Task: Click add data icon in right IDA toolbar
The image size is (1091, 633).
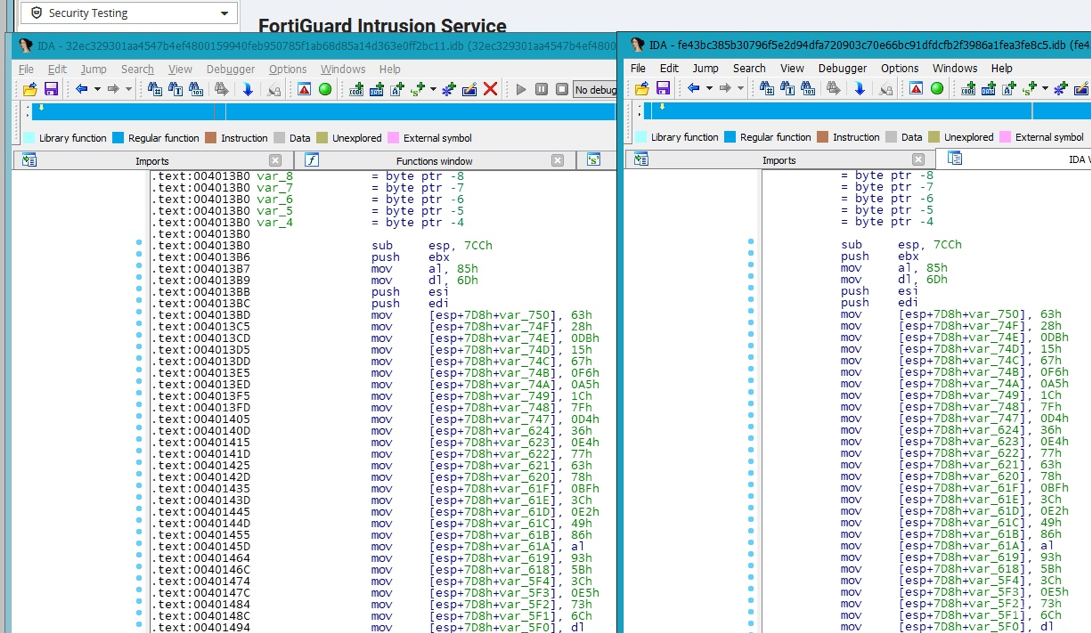Action: pyautogui.click(x=989, y=88)
